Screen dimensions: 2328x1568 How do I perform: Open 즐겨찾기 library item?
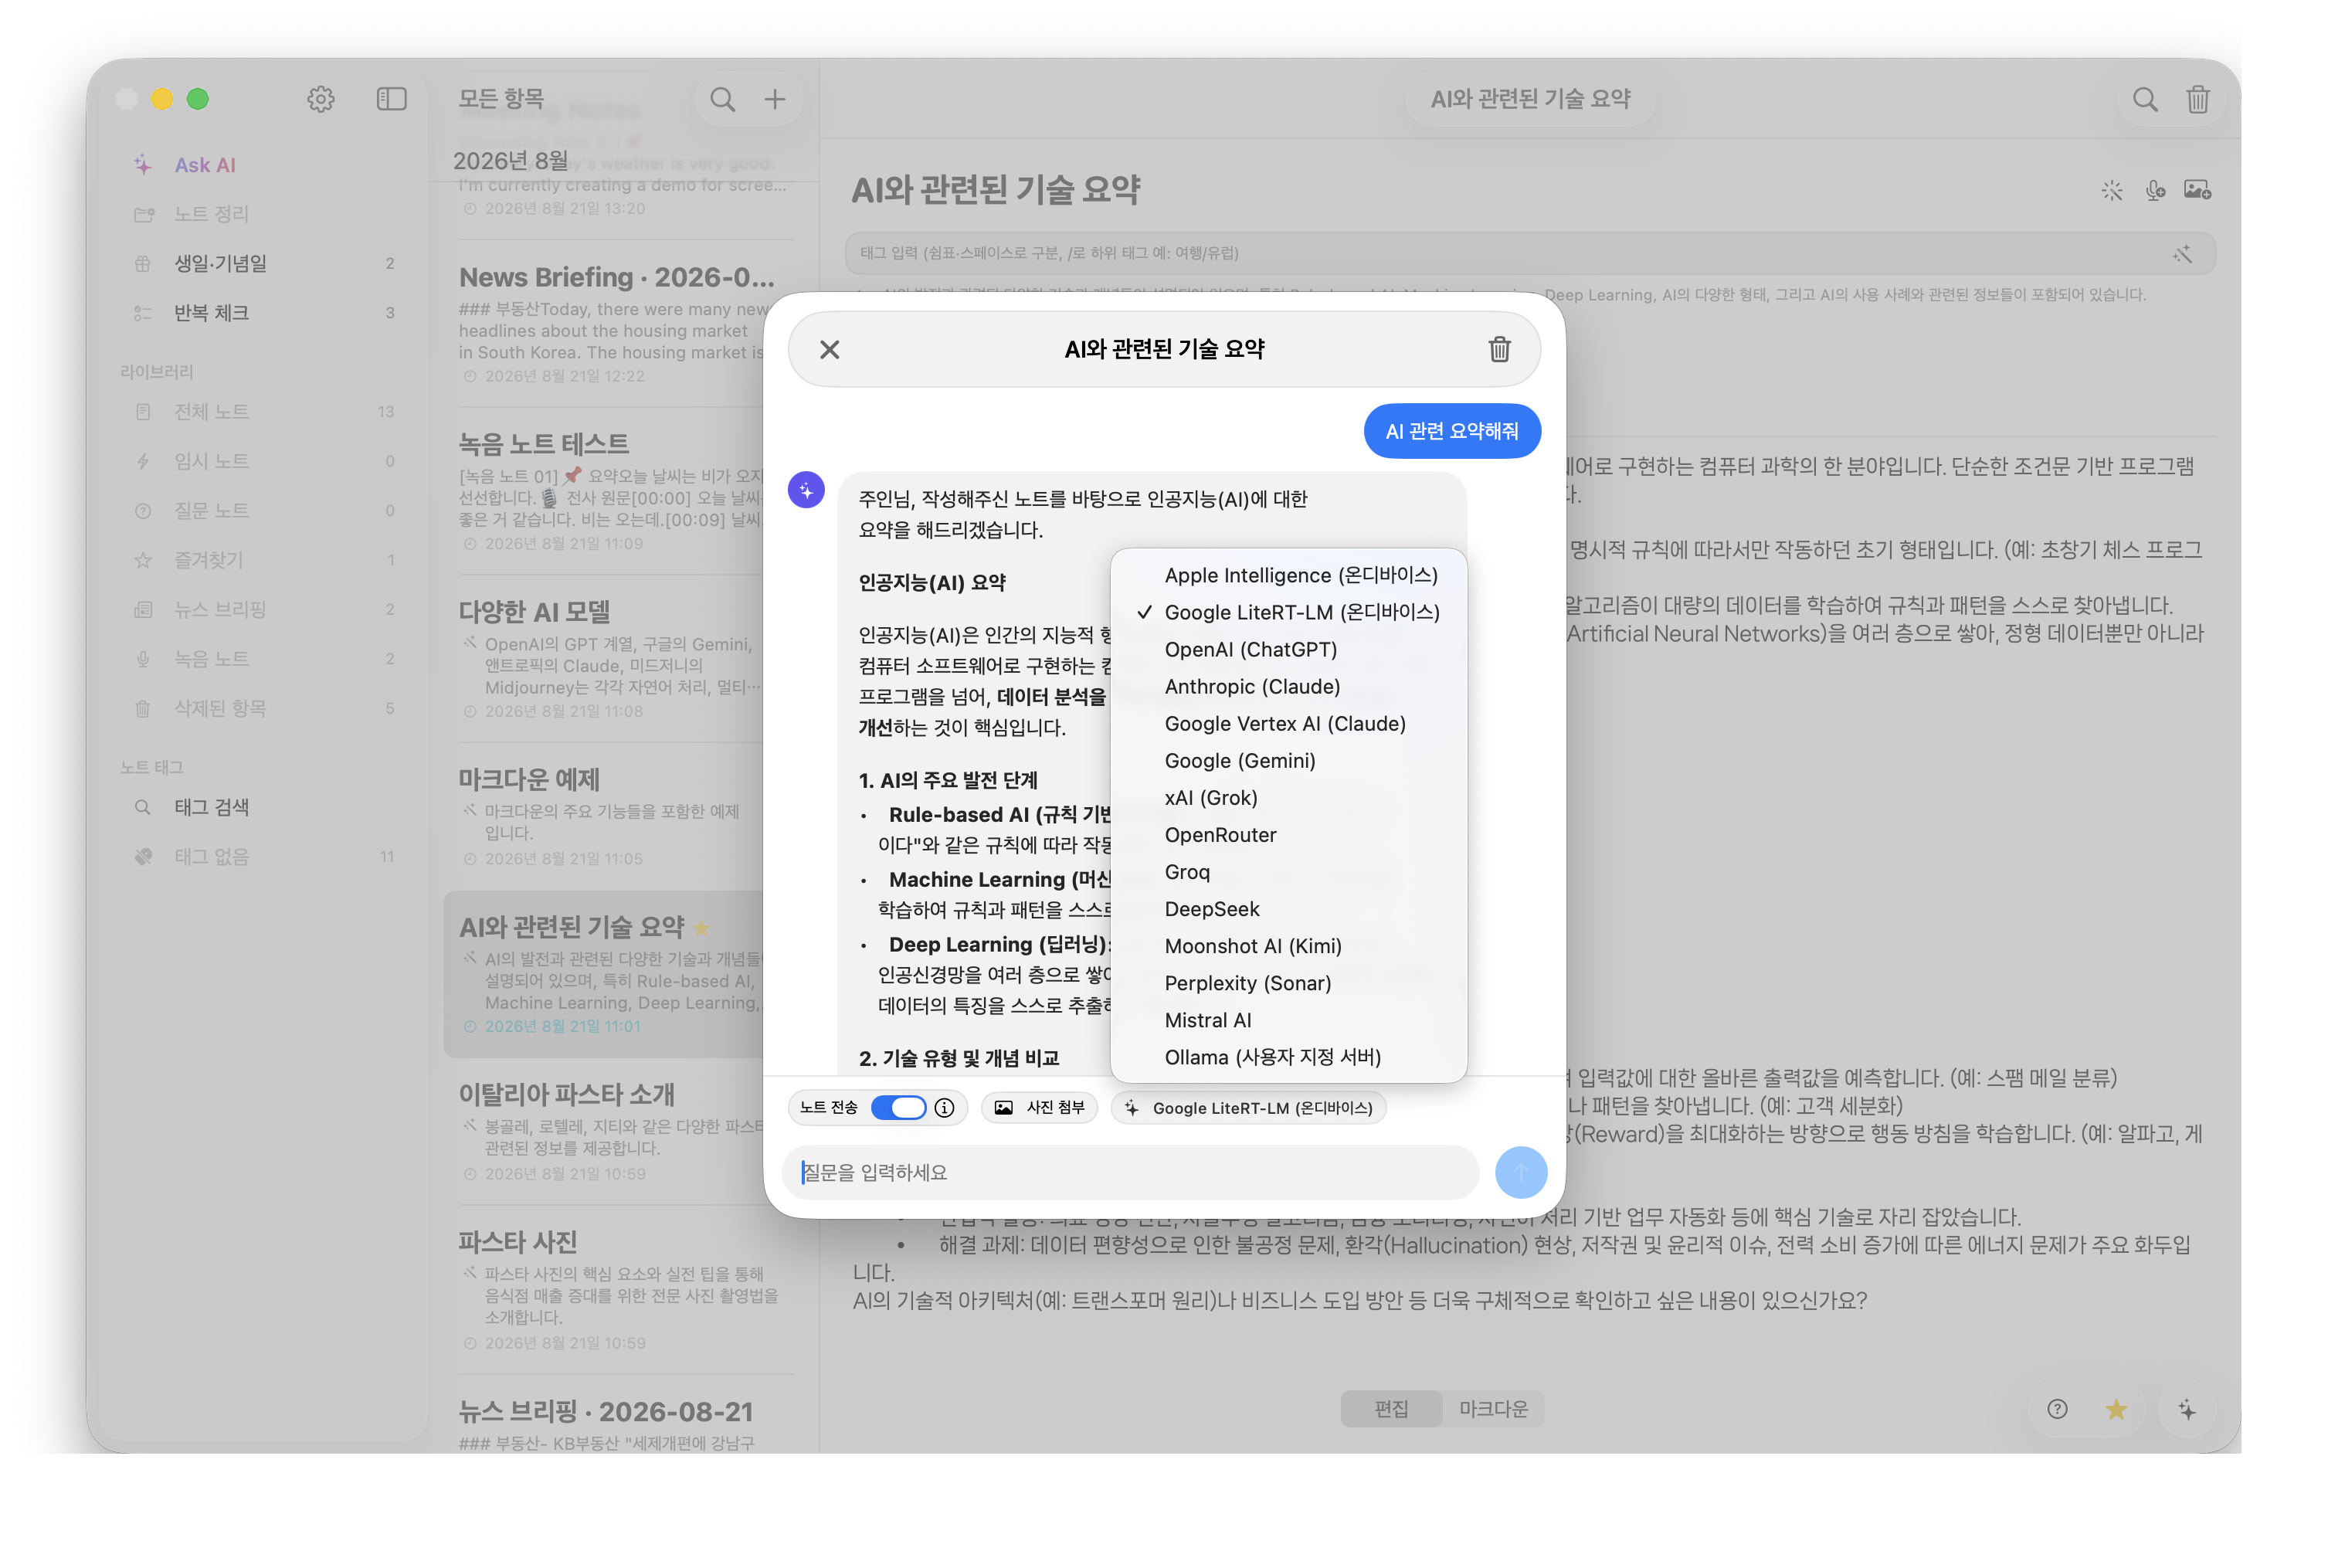coord(264,560)
